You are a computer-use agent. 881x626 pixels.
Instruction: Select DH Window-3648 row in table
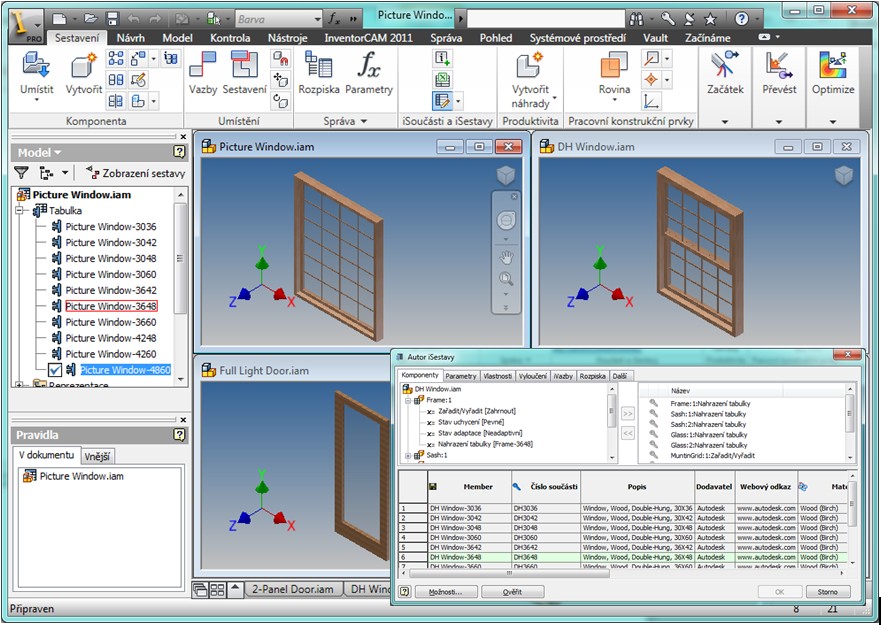[625, 557]
